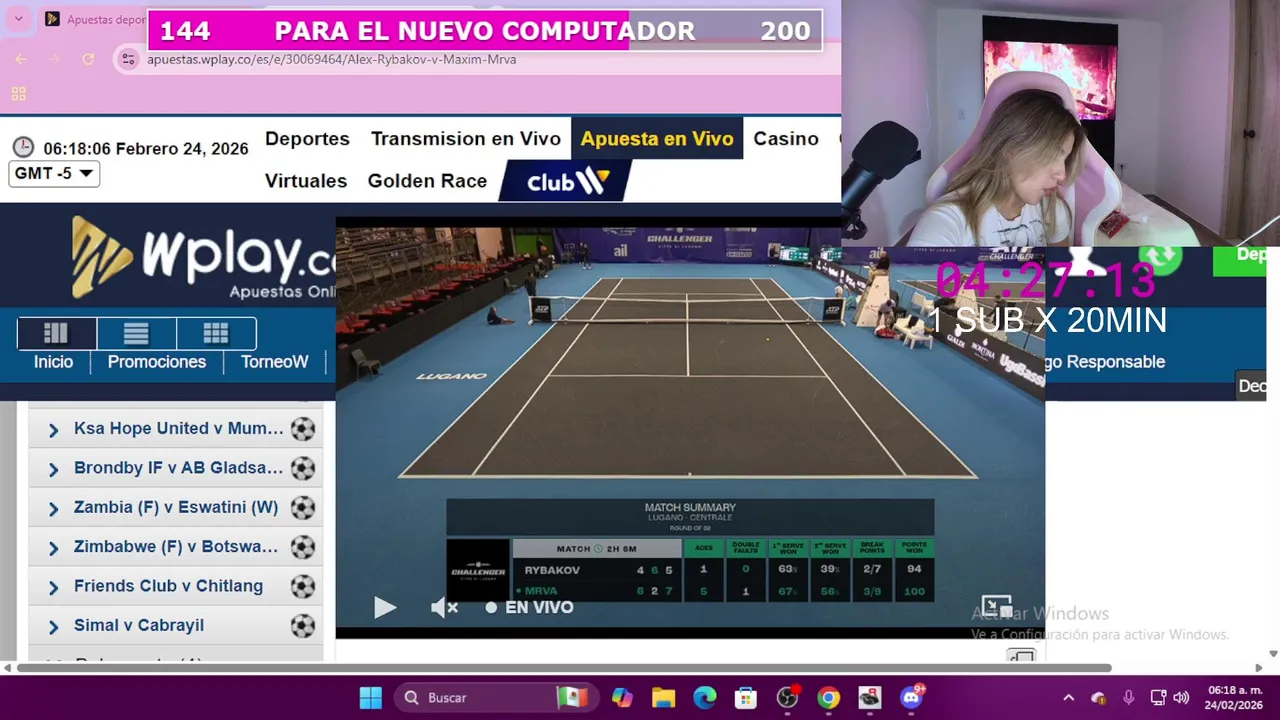Select the three-column layout view icon
Screen dimensions: 1280x720
[x=56, y=333]
